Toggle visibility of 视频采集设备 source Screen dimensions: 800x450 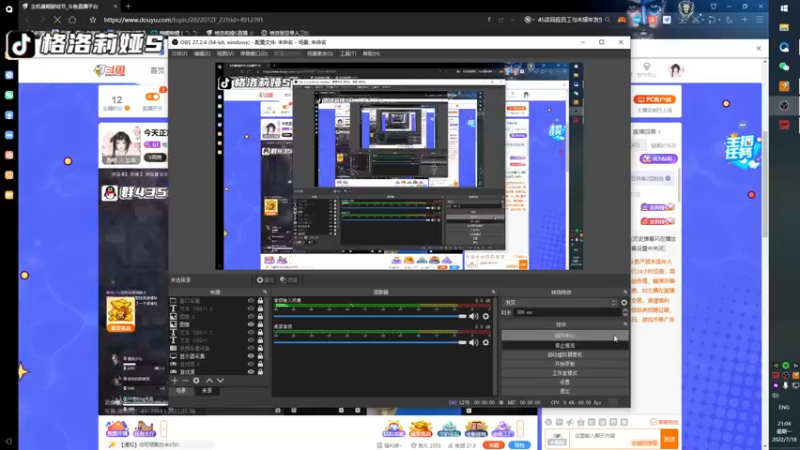[x=251, y=348]
